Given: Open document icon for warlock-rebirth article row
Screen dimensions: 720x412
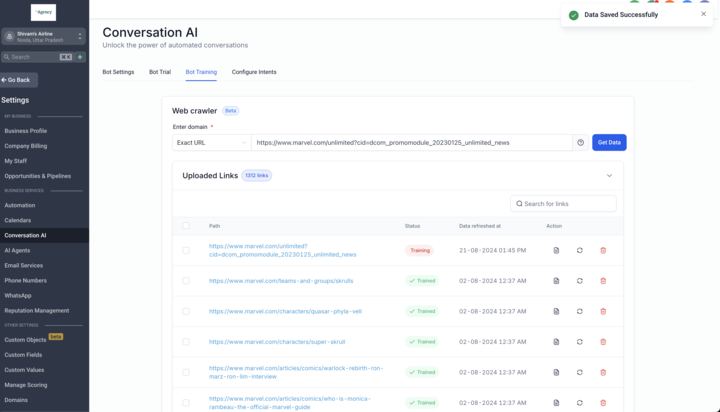Looking at the screenshot, I should click(556, 372).
